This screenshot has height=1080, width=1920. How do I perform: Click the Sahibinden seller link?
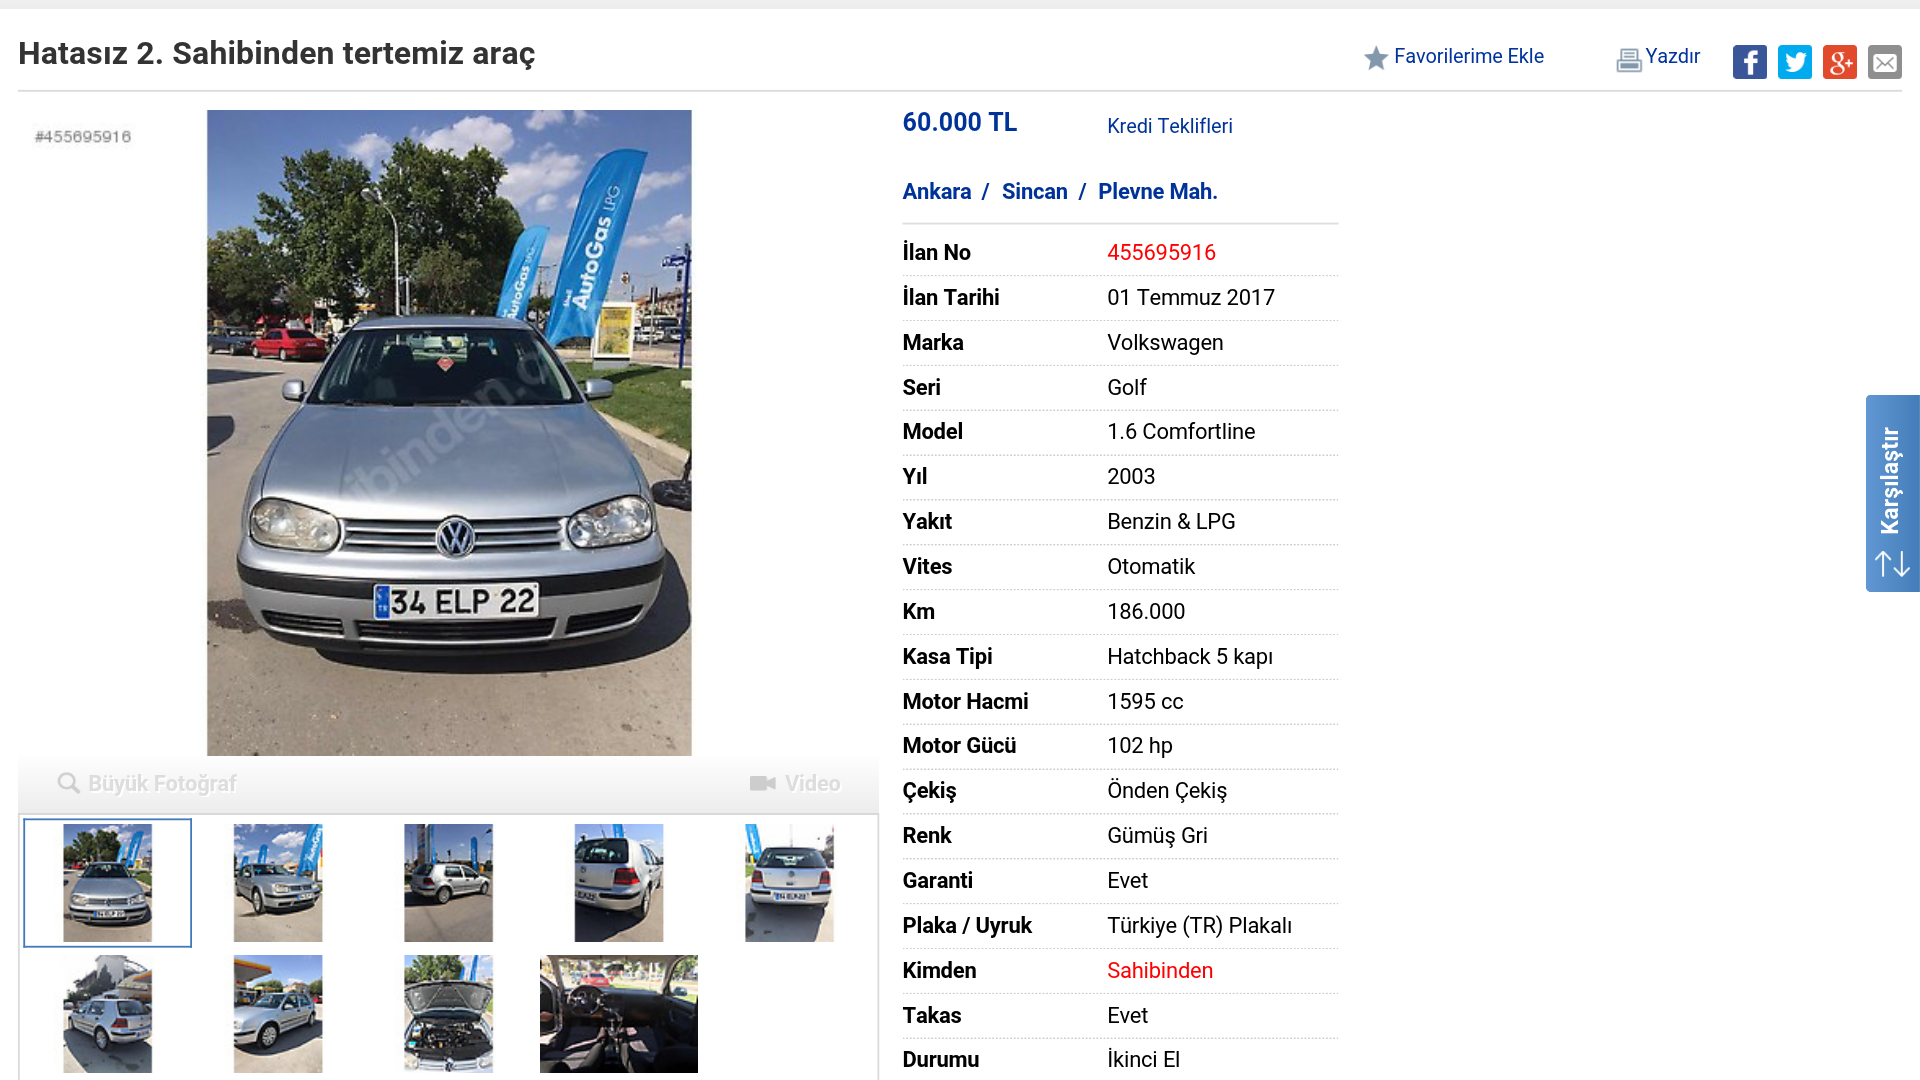tap(1159, 970)
